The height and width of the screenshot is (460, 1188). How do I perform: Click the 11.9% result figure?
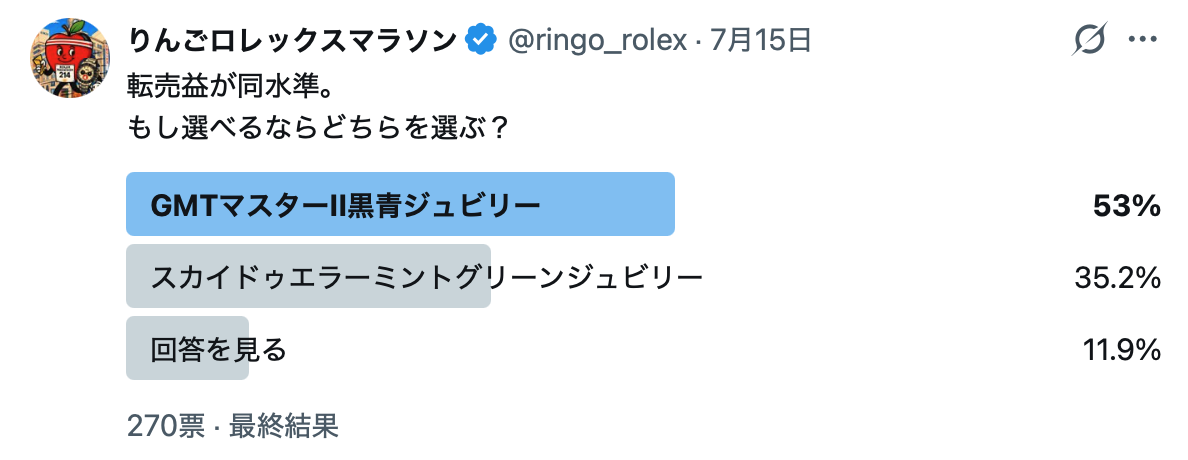(1121, 349)
